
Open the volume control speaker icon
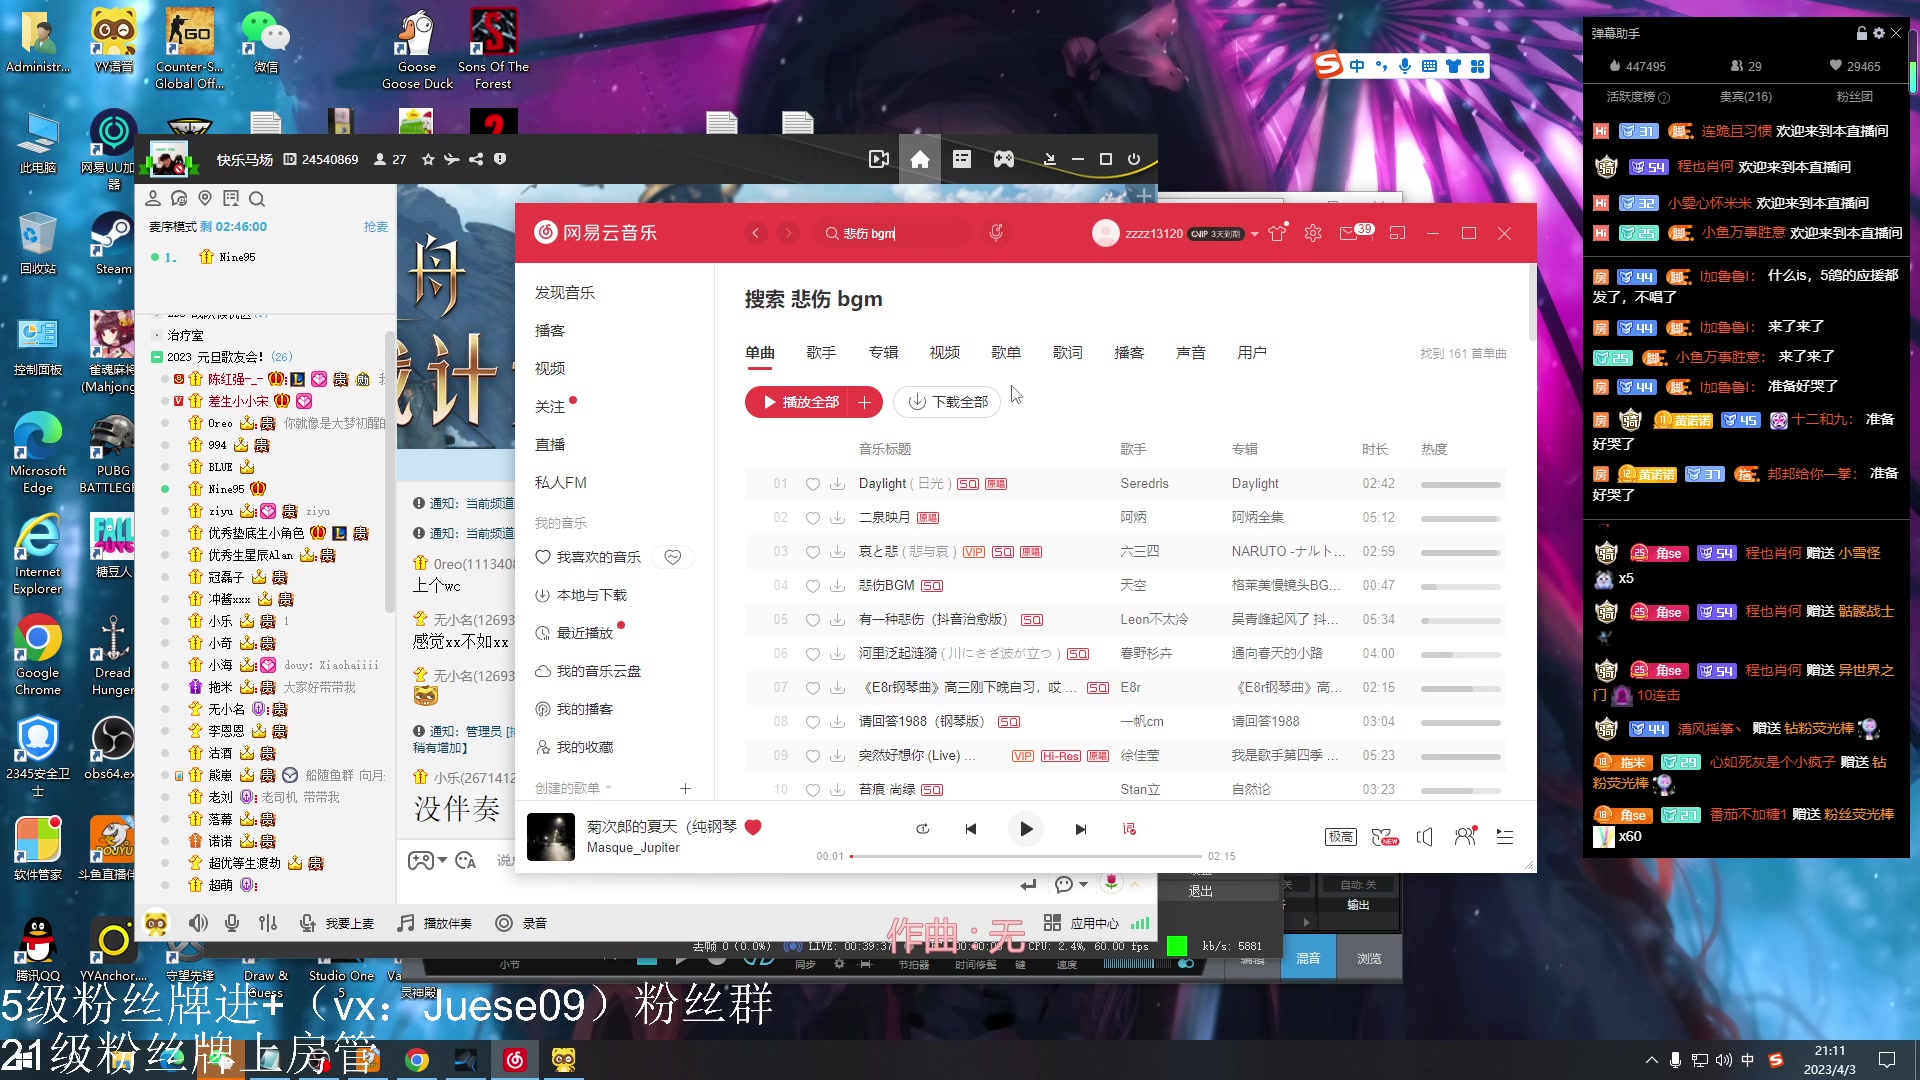pyautogui.click(x=1425, y=837)
